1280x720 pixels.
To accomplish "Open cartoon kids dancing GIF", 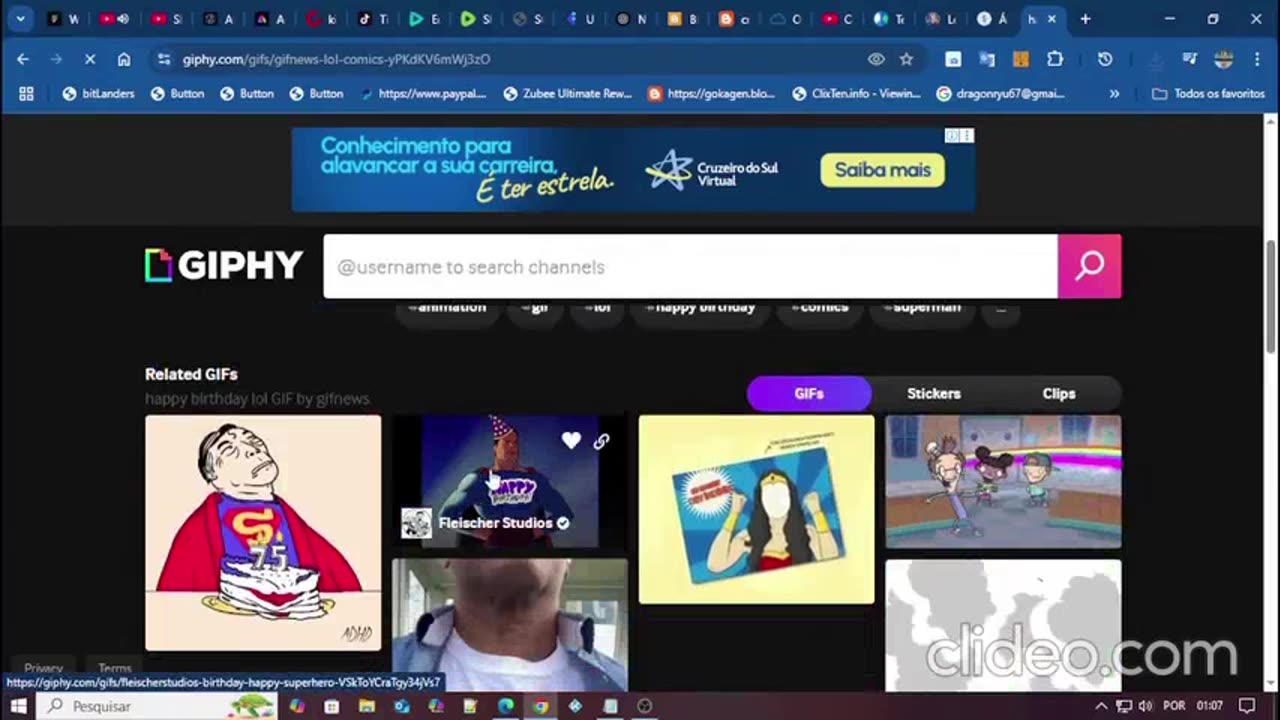I will pos(1003,482).
